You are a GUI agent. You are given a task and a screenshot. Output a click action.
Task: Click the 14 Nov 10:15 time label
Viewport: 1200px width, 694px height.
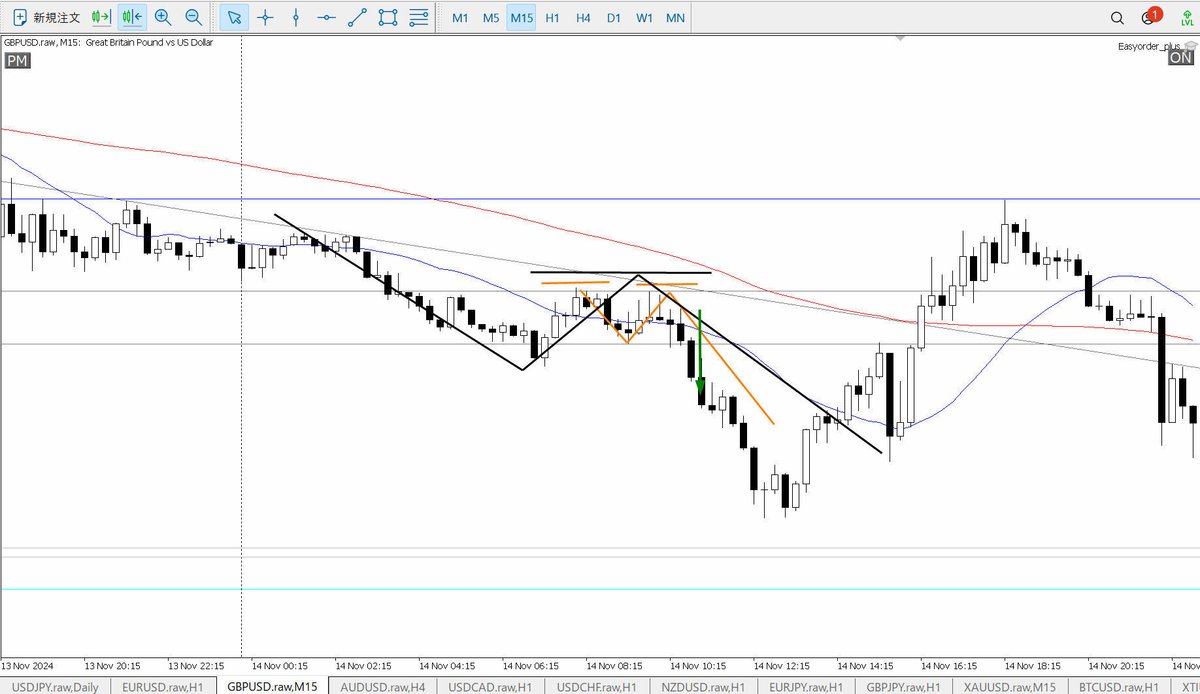pos(699,665)
